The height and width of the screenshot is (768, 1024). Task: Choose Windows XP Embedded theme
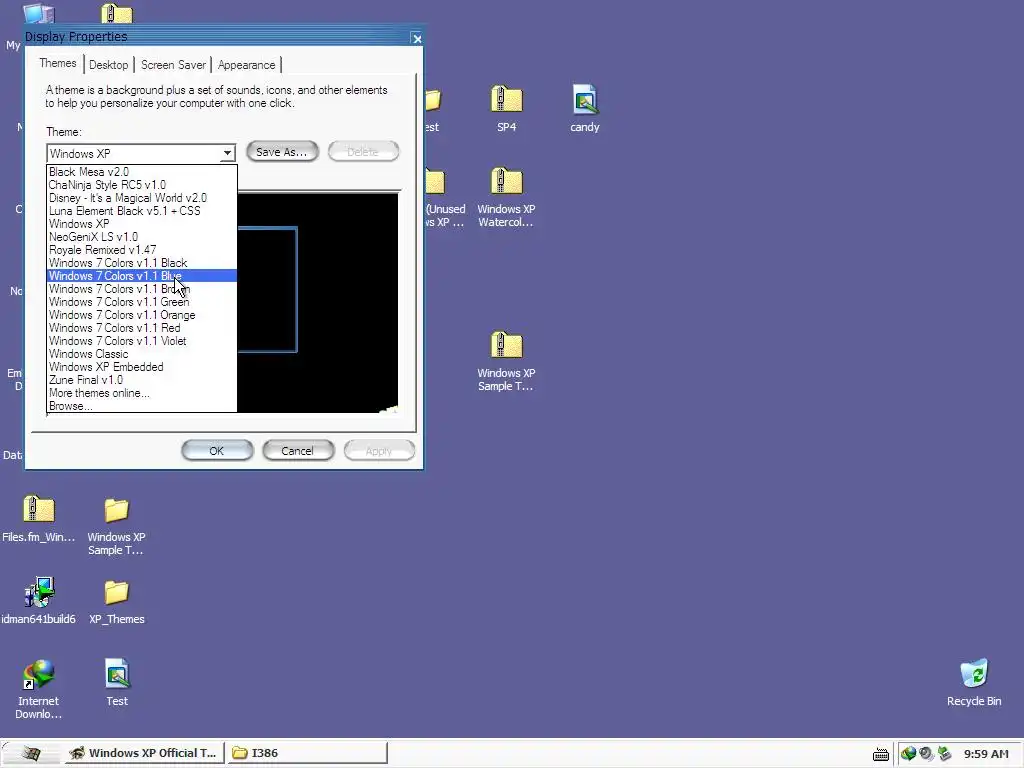[142, 367]
